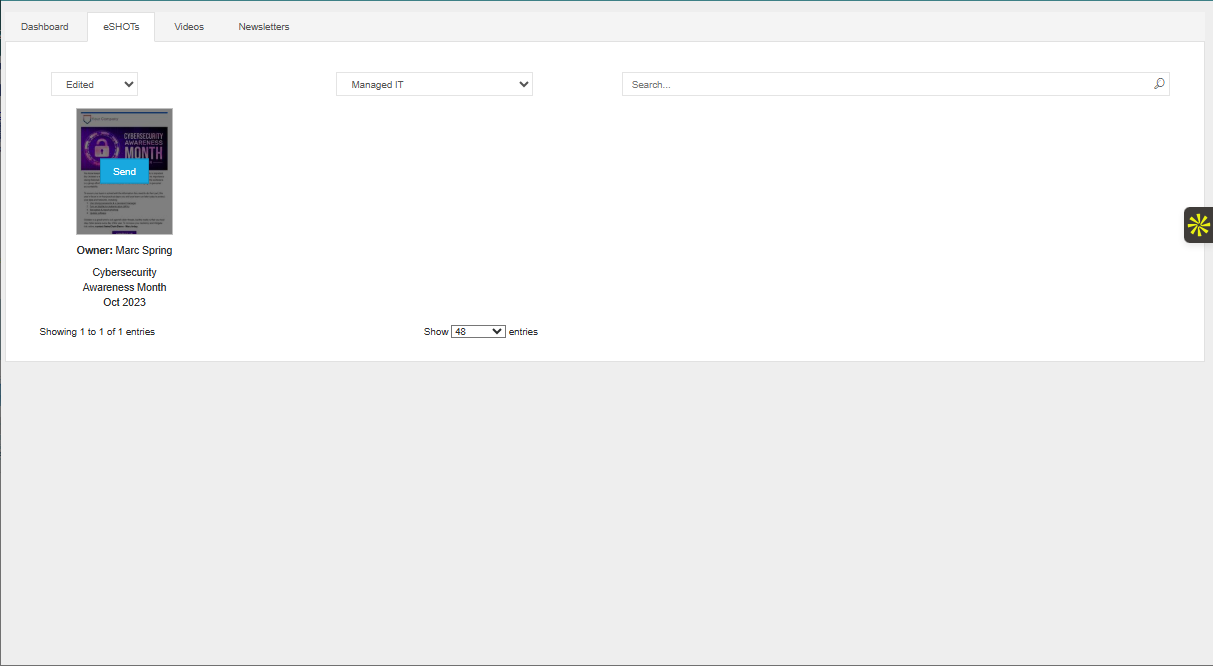Click the Send button on the eSHOT

[124, 172]
